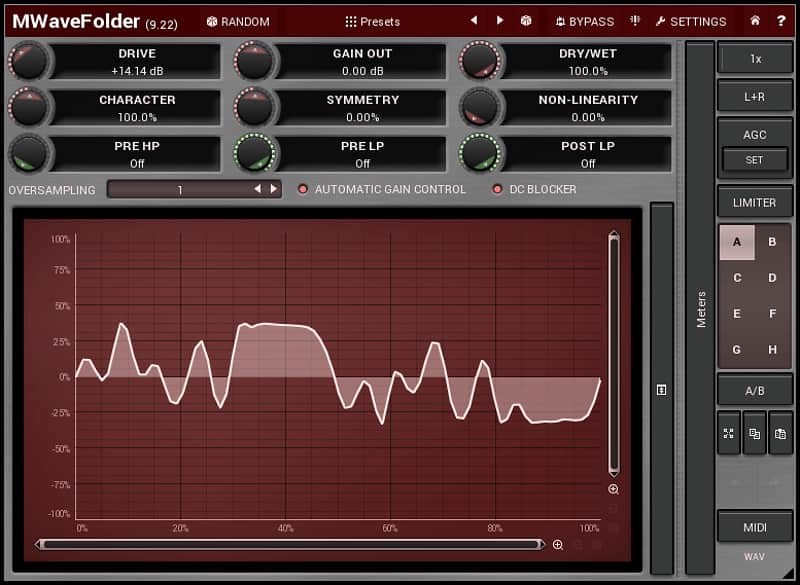Toggle the BYPASS button
The height and width of the screenshot is (585, 800).
[585, 21]
